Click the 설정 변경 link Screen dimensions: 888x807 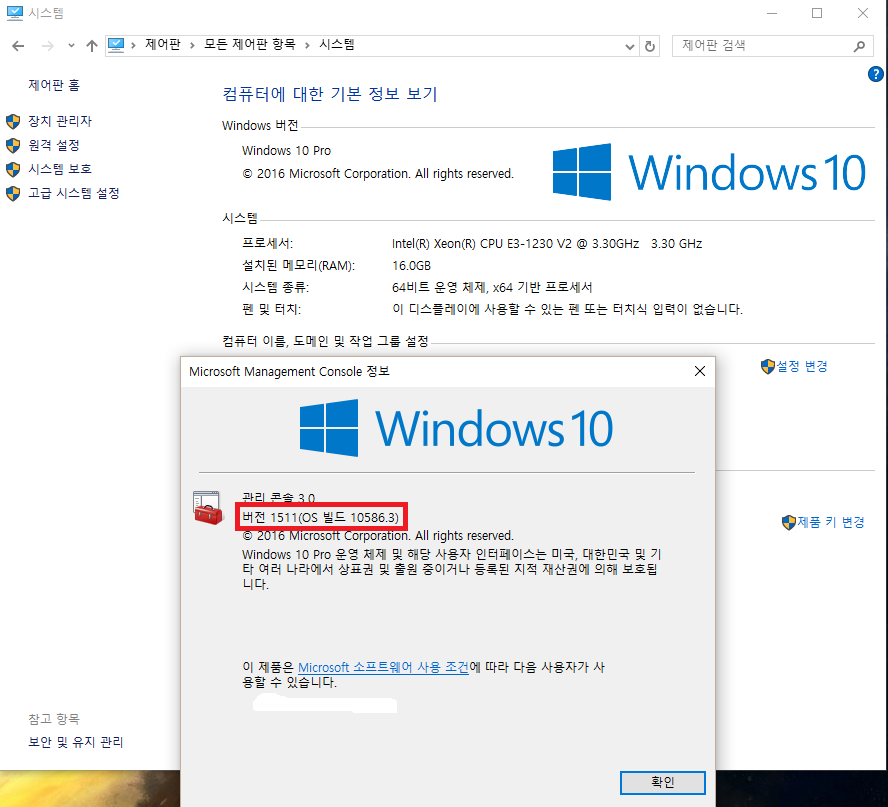[x=802, y=366]
